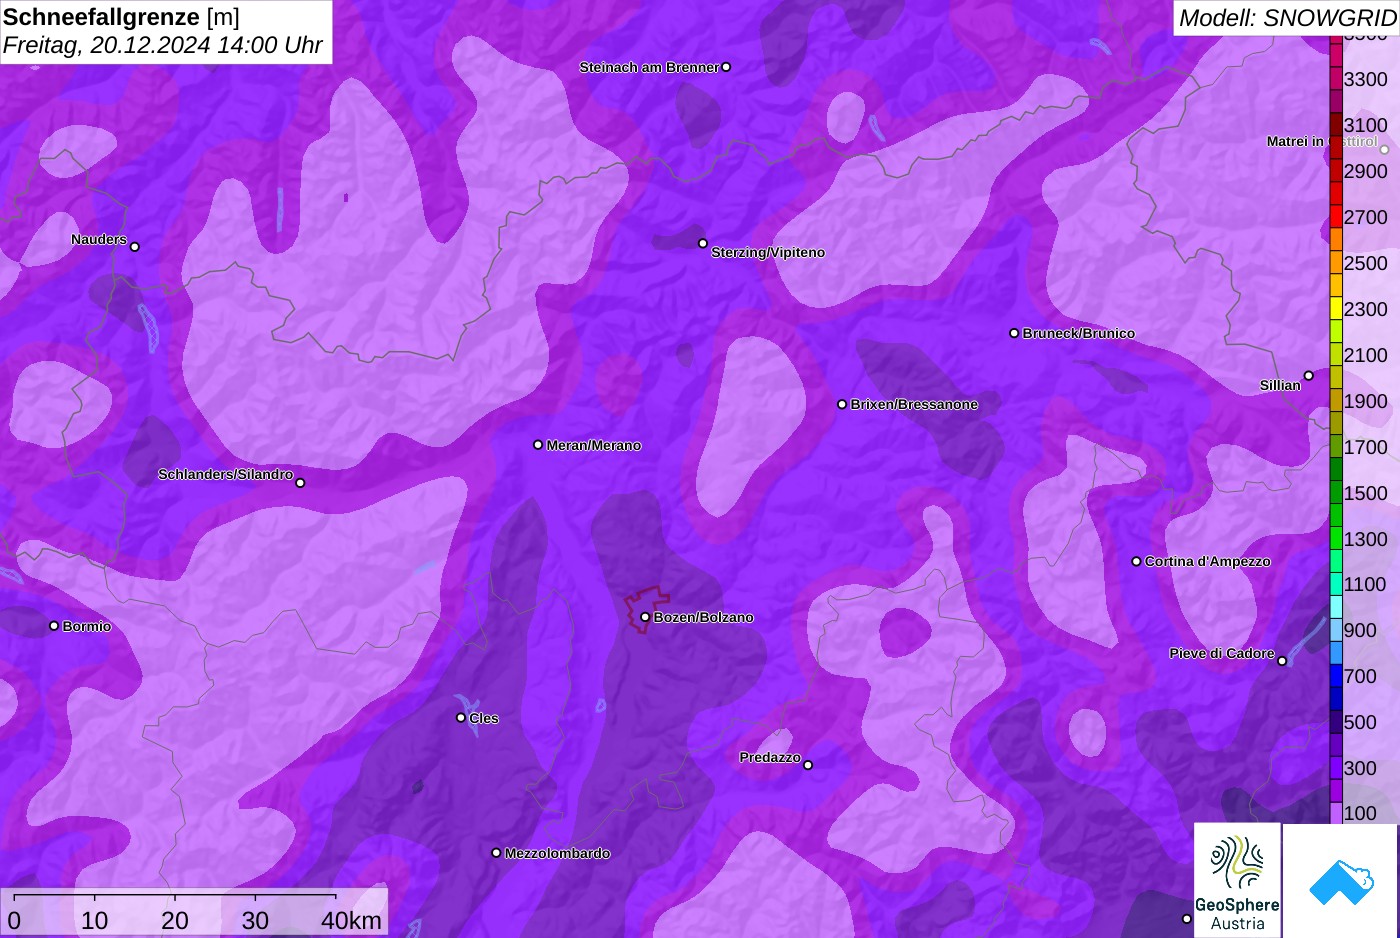This screenshot has height=938, width=1400.
Task: Click the Bormio marker dot
Action: pyautogui.click(x=54, y=626)
